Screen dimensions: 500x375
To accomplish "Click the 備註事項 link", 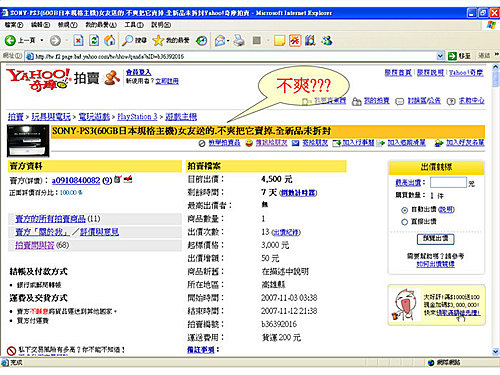I will coord(201,350).
